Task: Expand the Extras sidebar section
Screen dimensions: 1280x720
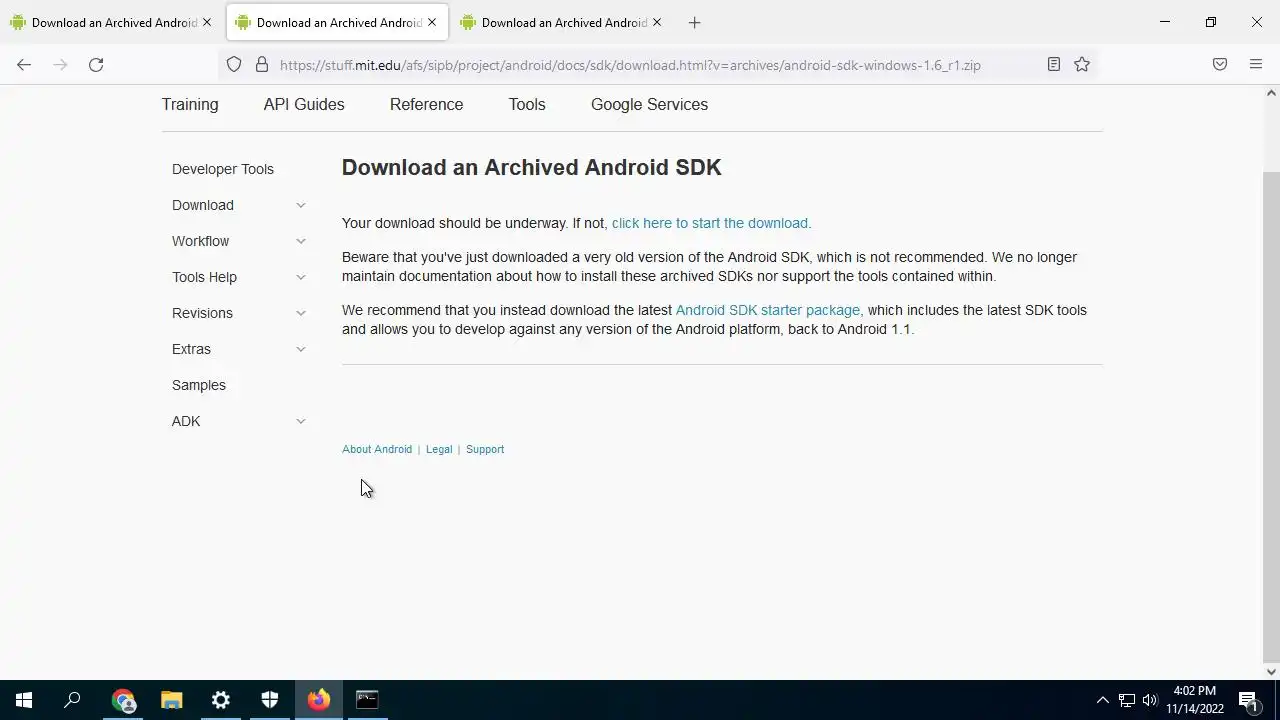Action: [x=300, y=349]
